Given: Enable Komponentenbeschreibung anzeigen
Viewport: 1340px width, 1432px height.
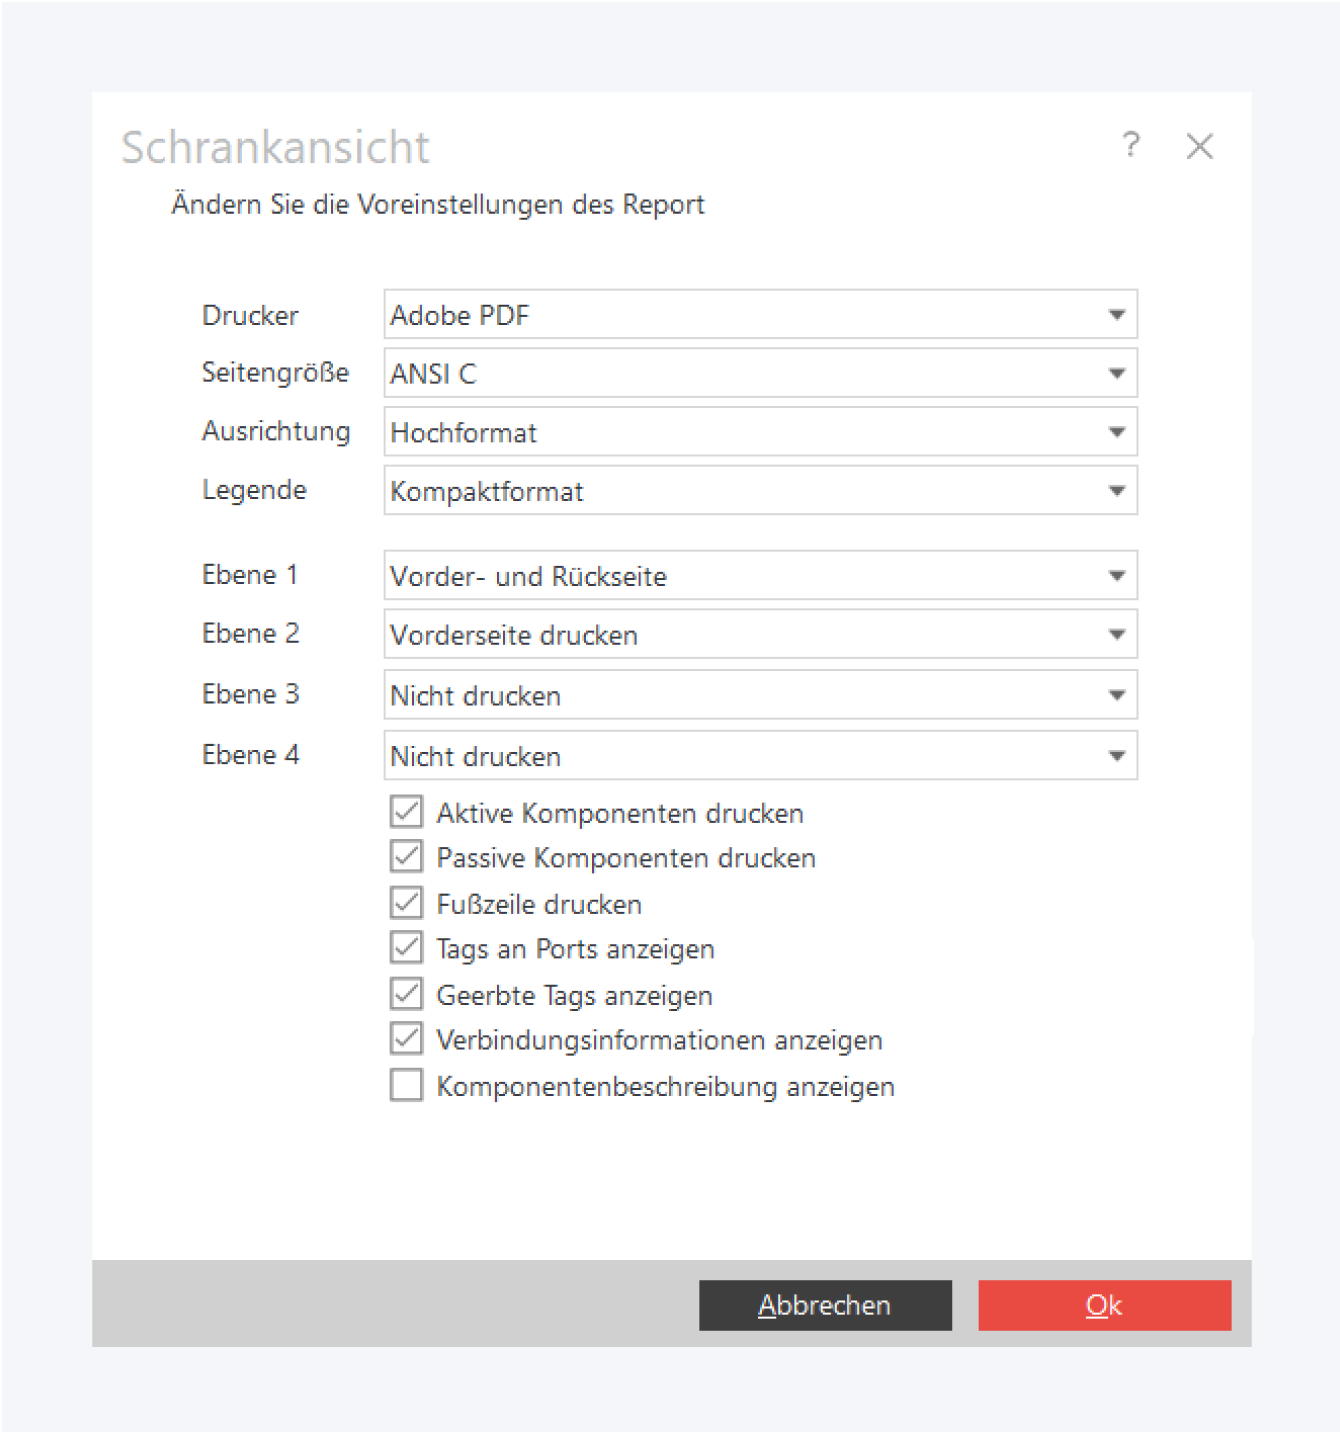Looking at the screenshot, I should coord(406,1085).
